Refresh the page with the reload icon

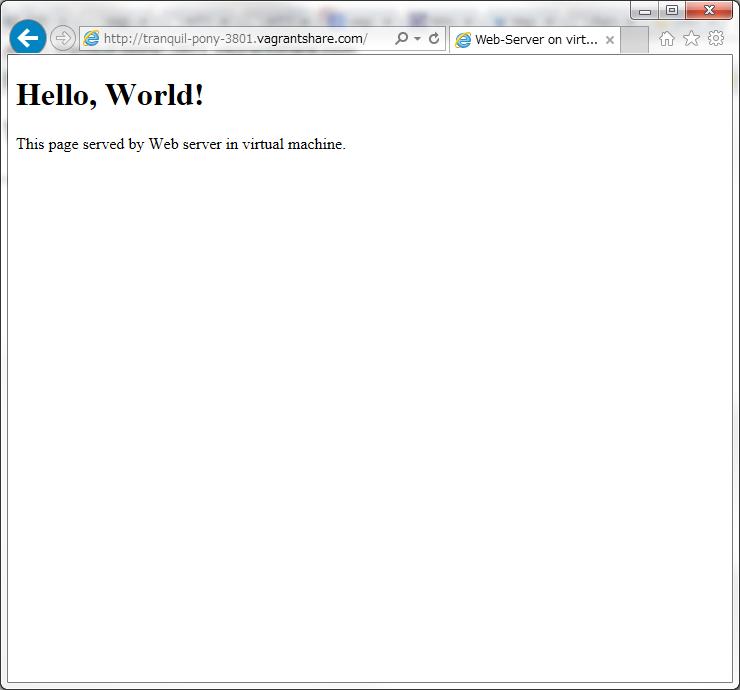point(434,39)
